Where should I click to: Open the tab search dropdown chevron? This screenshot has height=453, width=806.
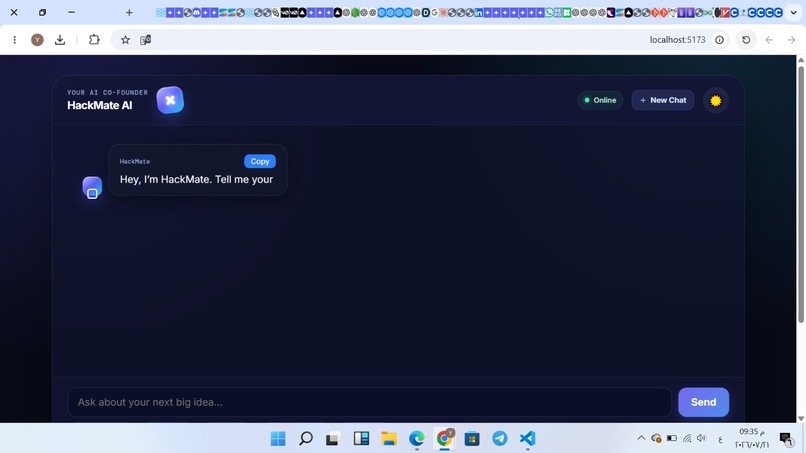tap(794, 12)
